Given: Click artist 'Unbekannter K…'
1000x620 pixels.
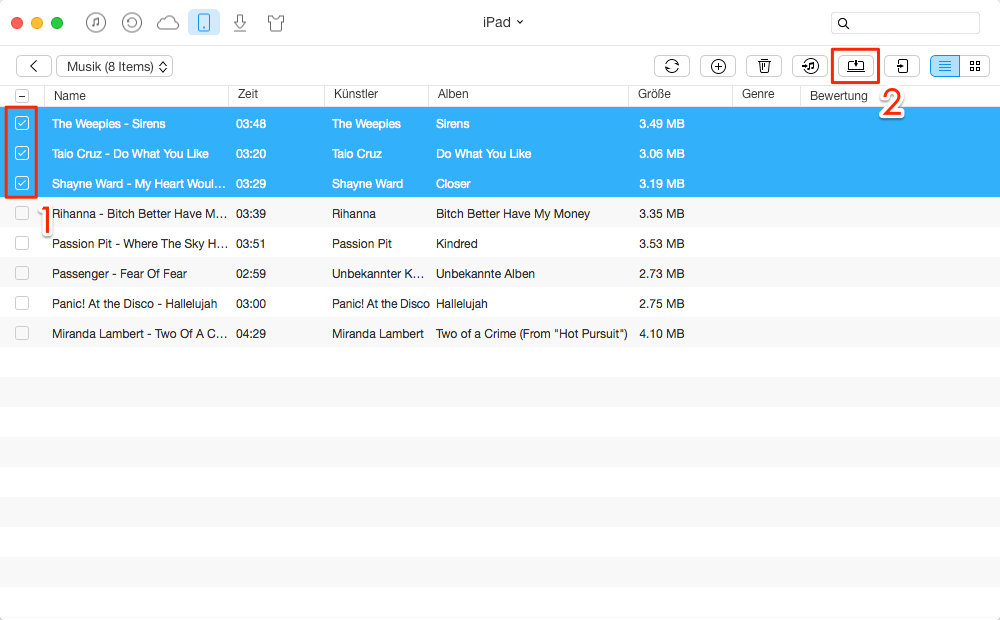Looking at the screenshot, I should 378,274.
